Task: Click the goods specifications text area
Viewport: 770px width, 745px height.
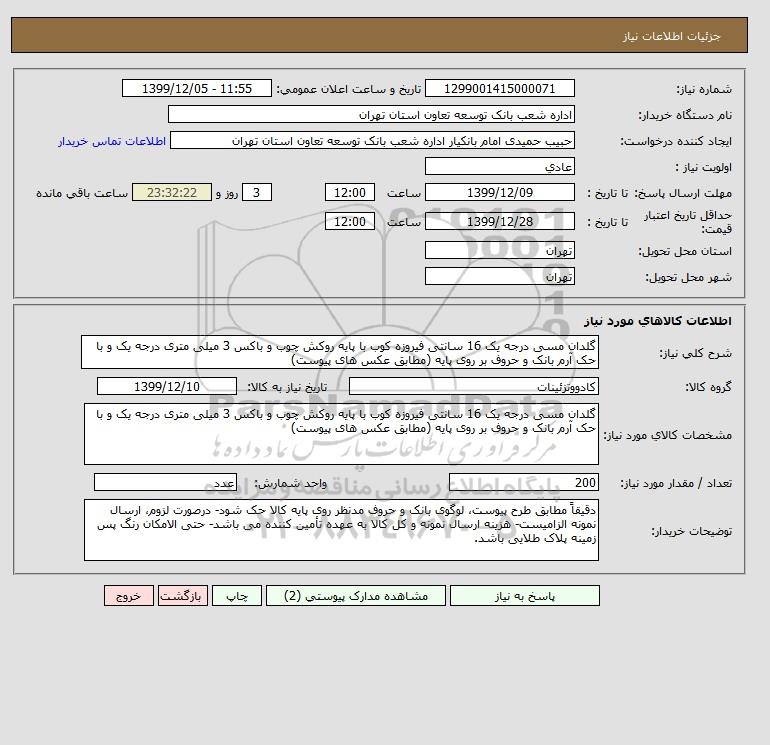Action: 341,434
